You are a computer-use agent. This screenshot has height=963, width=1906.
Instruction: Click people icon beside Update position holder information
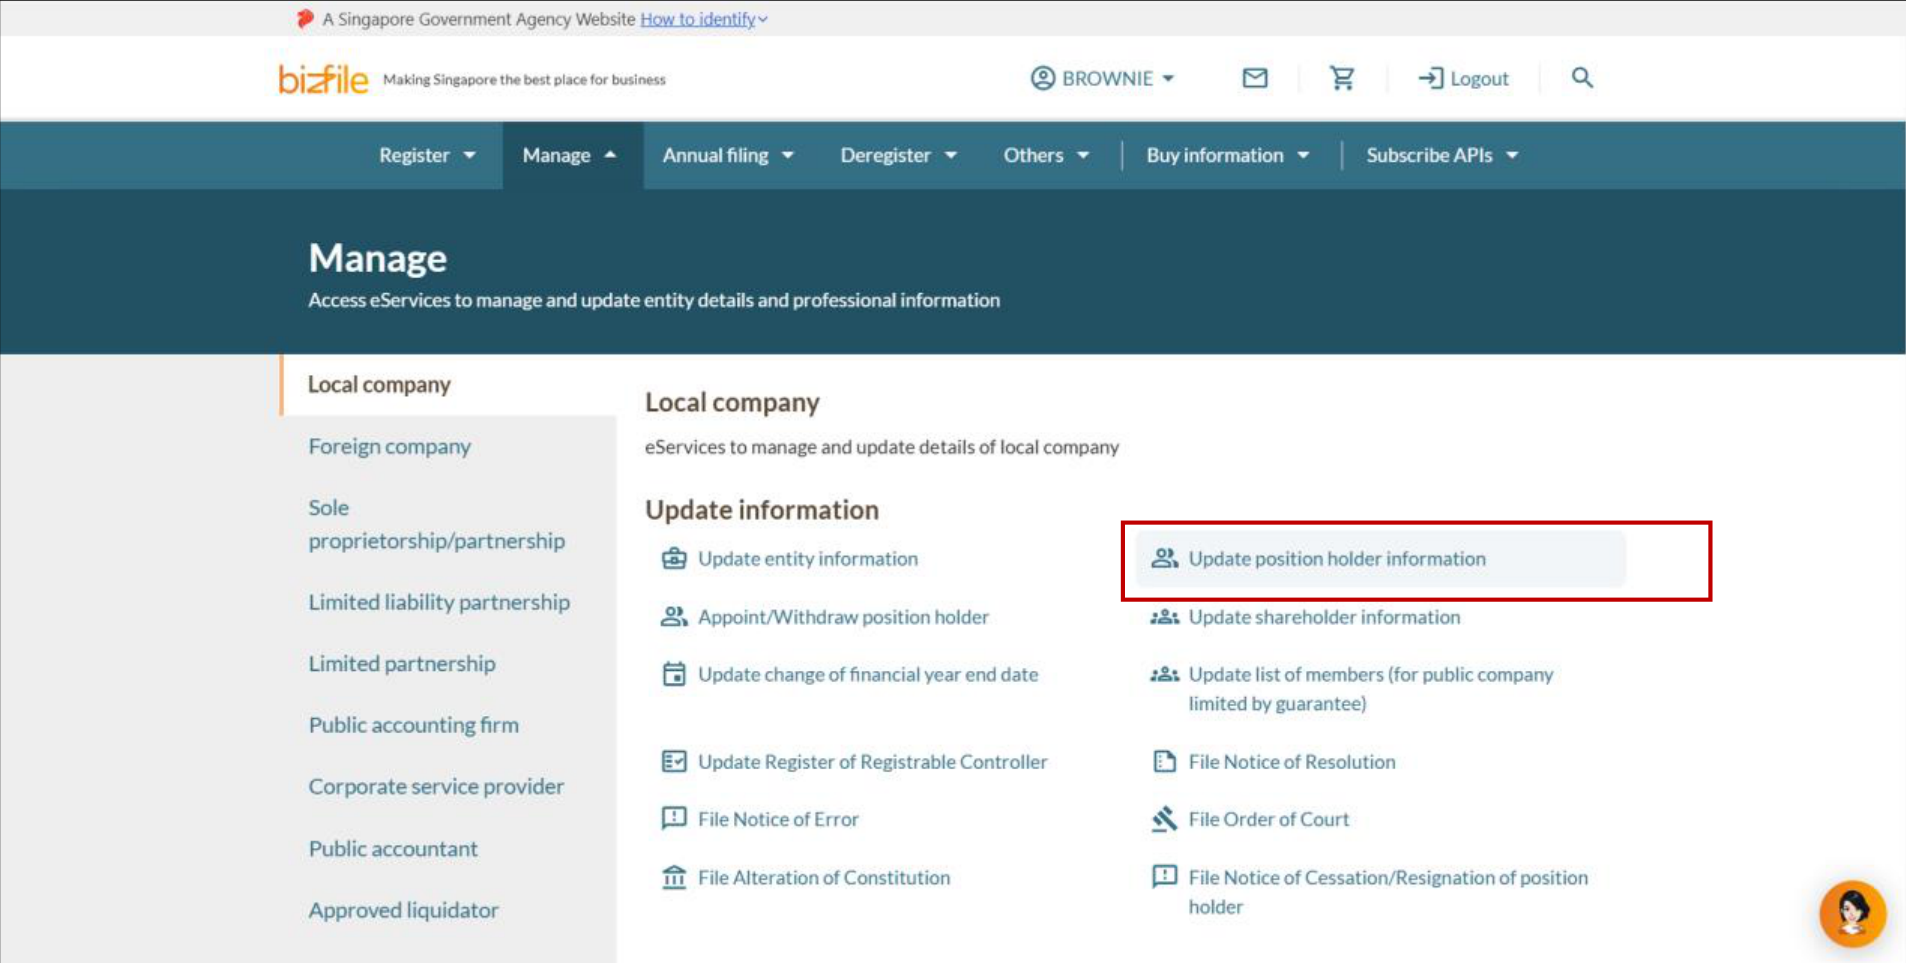[1164, 558]
